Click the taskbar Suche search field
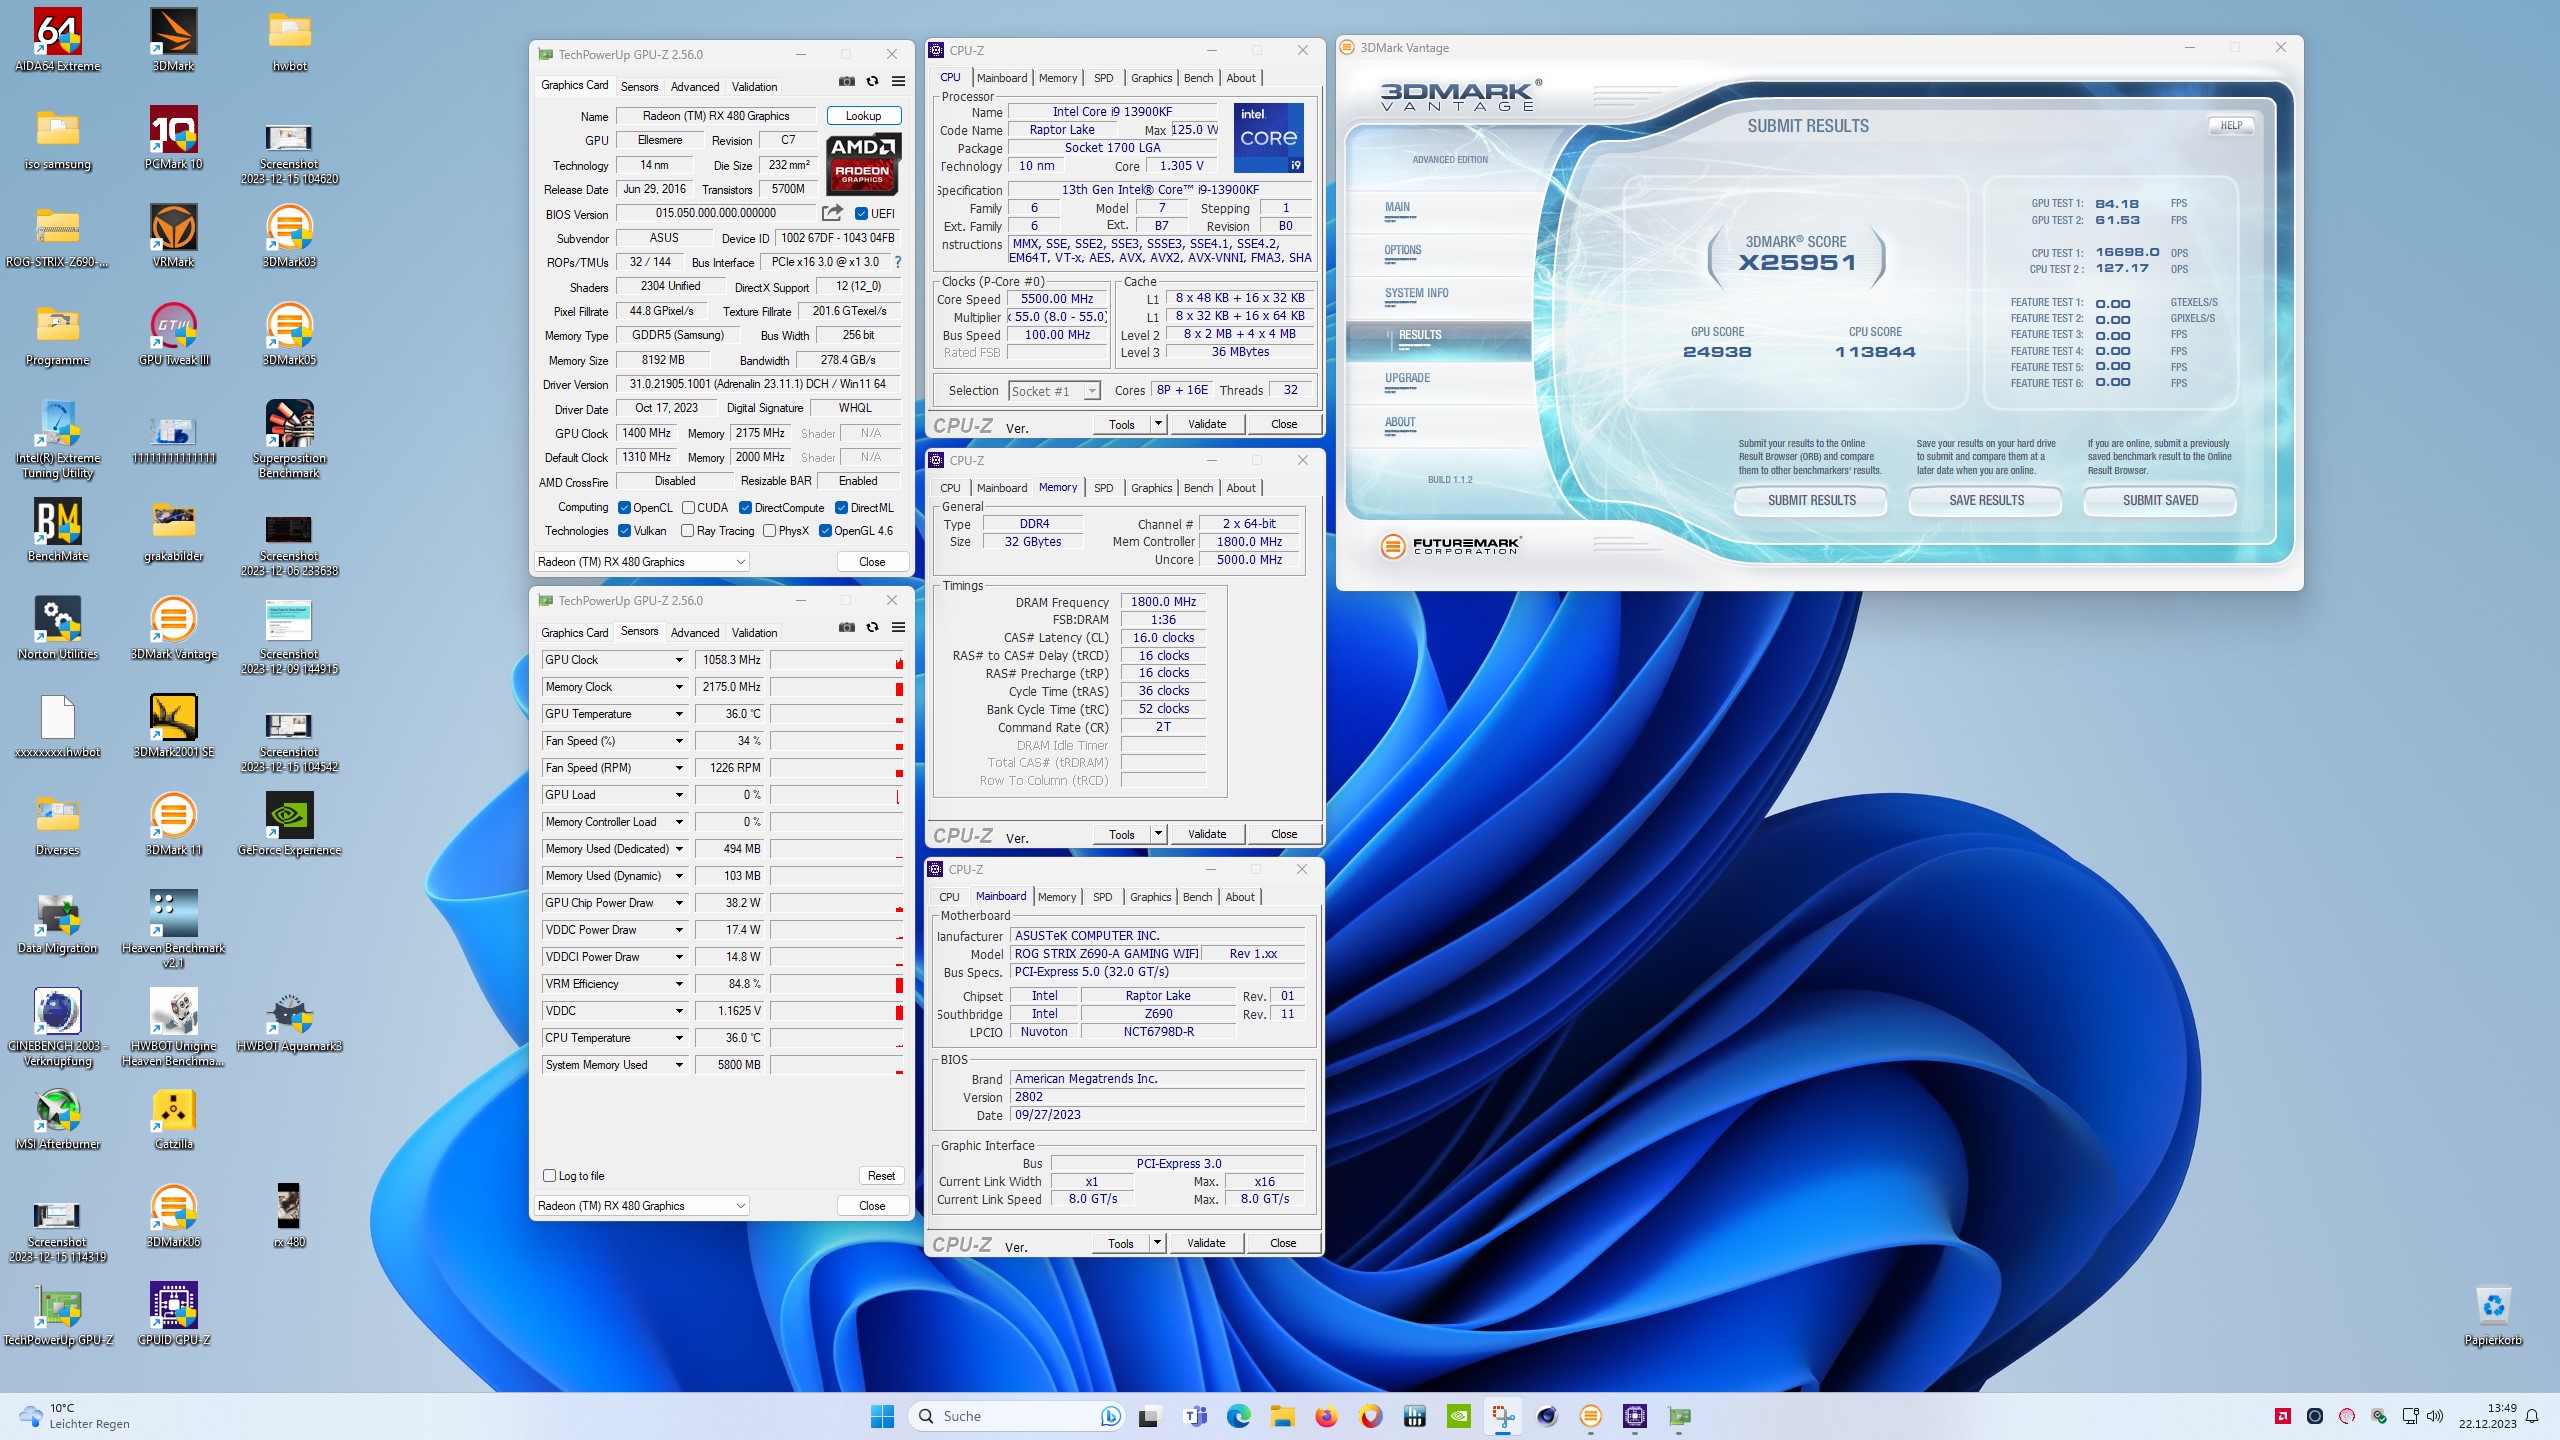Screen dimensions: 2560x1440 [x=1015, y=1416]
